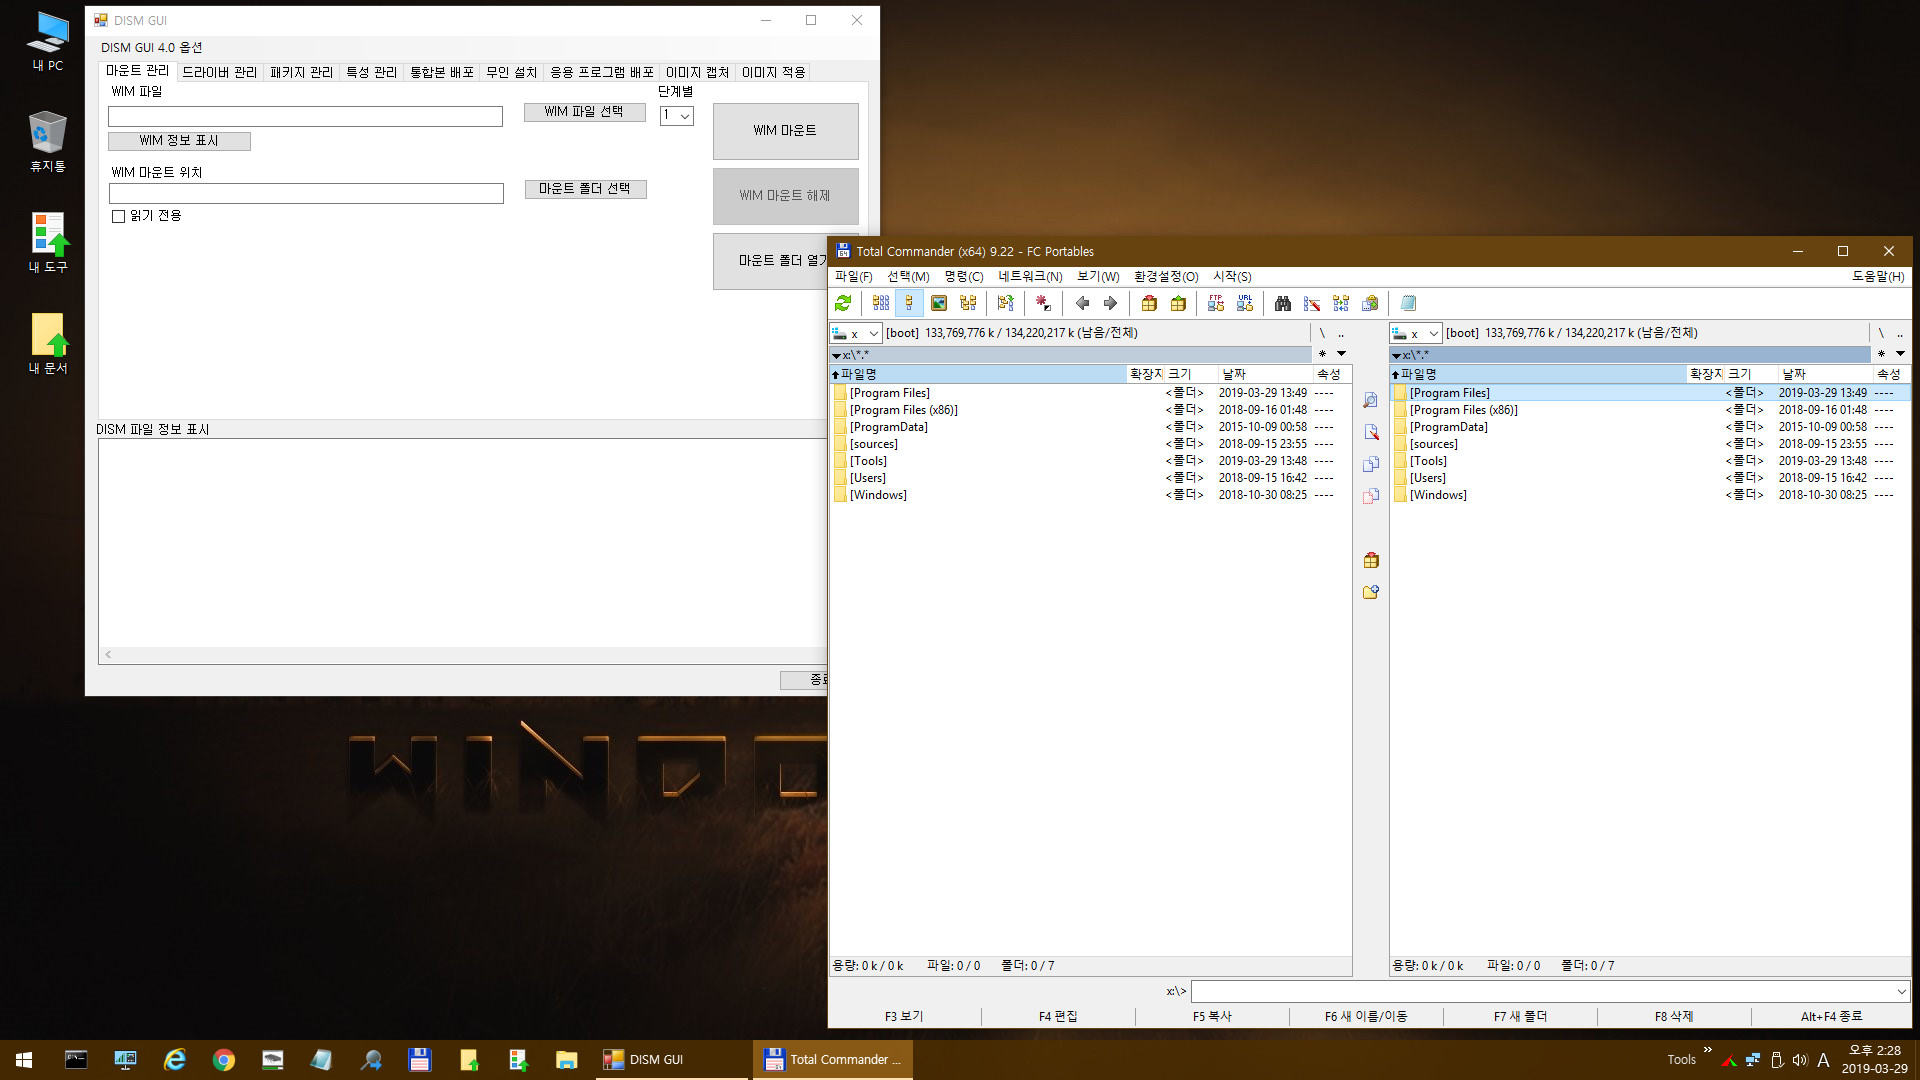
Task: Click the WIM 파일 path input field
Action: coord(305,117)
